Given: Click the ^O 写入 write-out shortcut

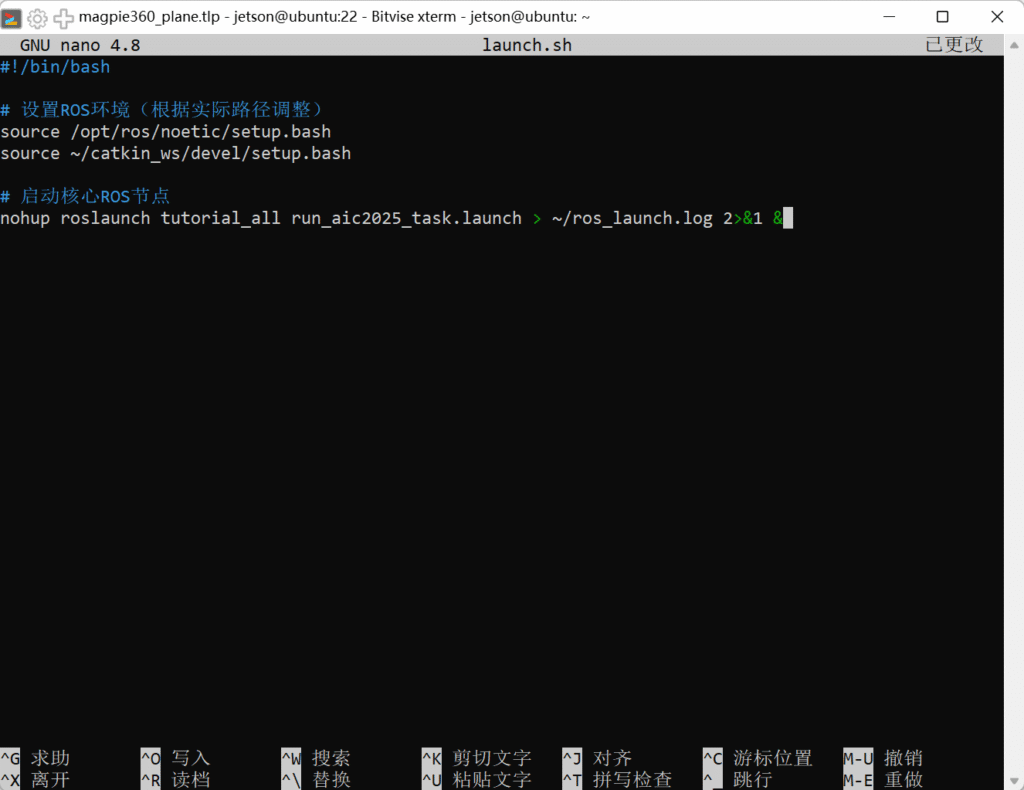Looking at the screenshot, I should coord(176,758).
